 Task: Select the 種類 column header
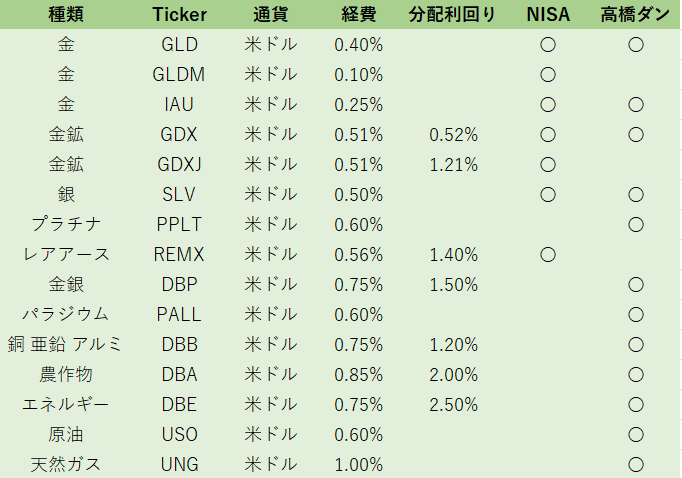65,15
